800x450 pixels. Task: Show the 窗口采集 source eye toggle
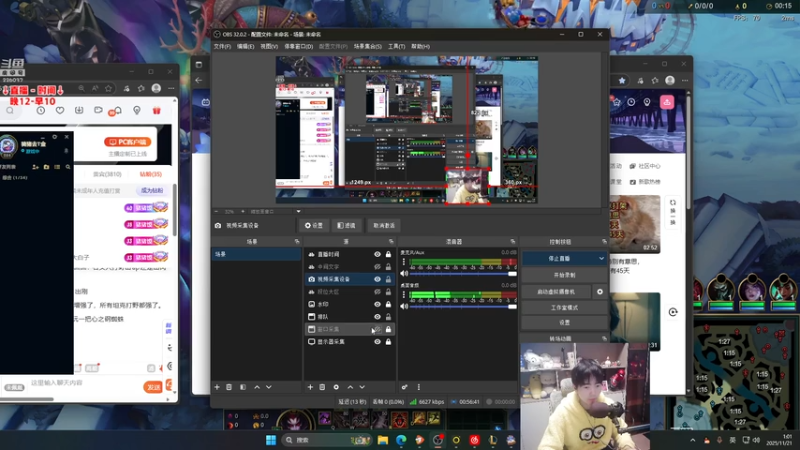378,329
